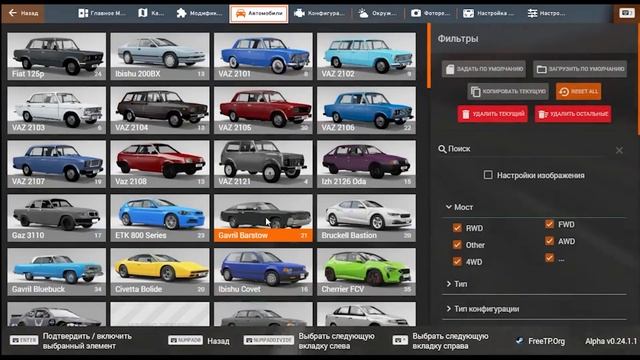
Task: Select the Ibishu 200BX thumbnail
Action: [160, 56]
